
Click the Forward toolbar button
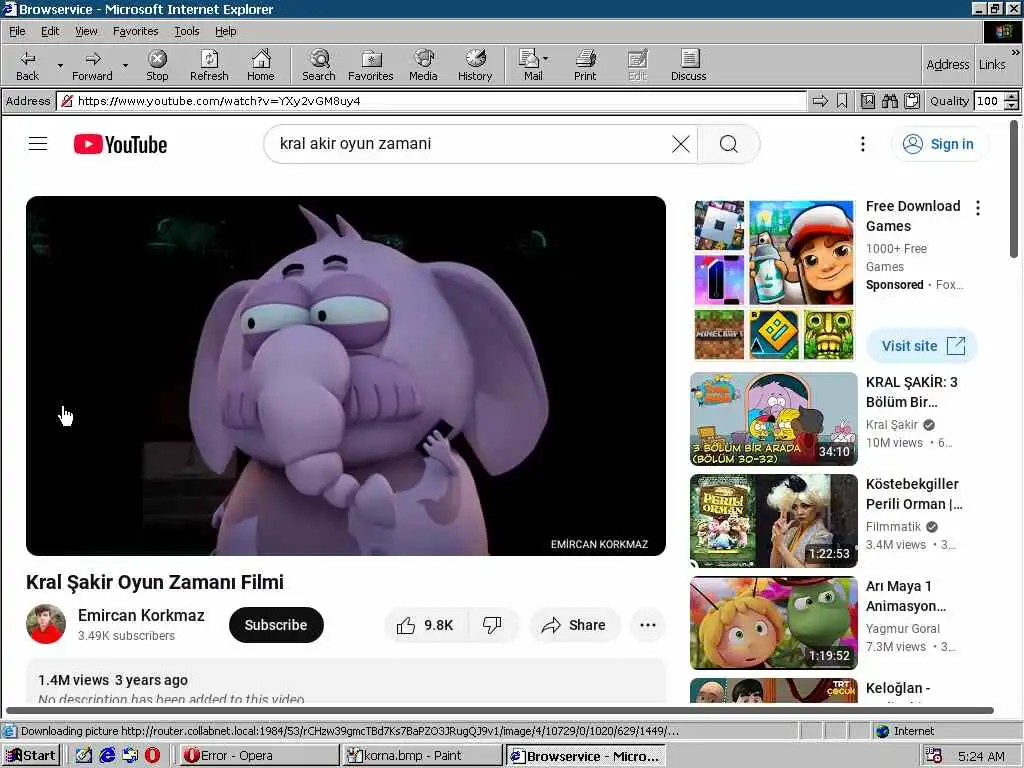(92, 65)
